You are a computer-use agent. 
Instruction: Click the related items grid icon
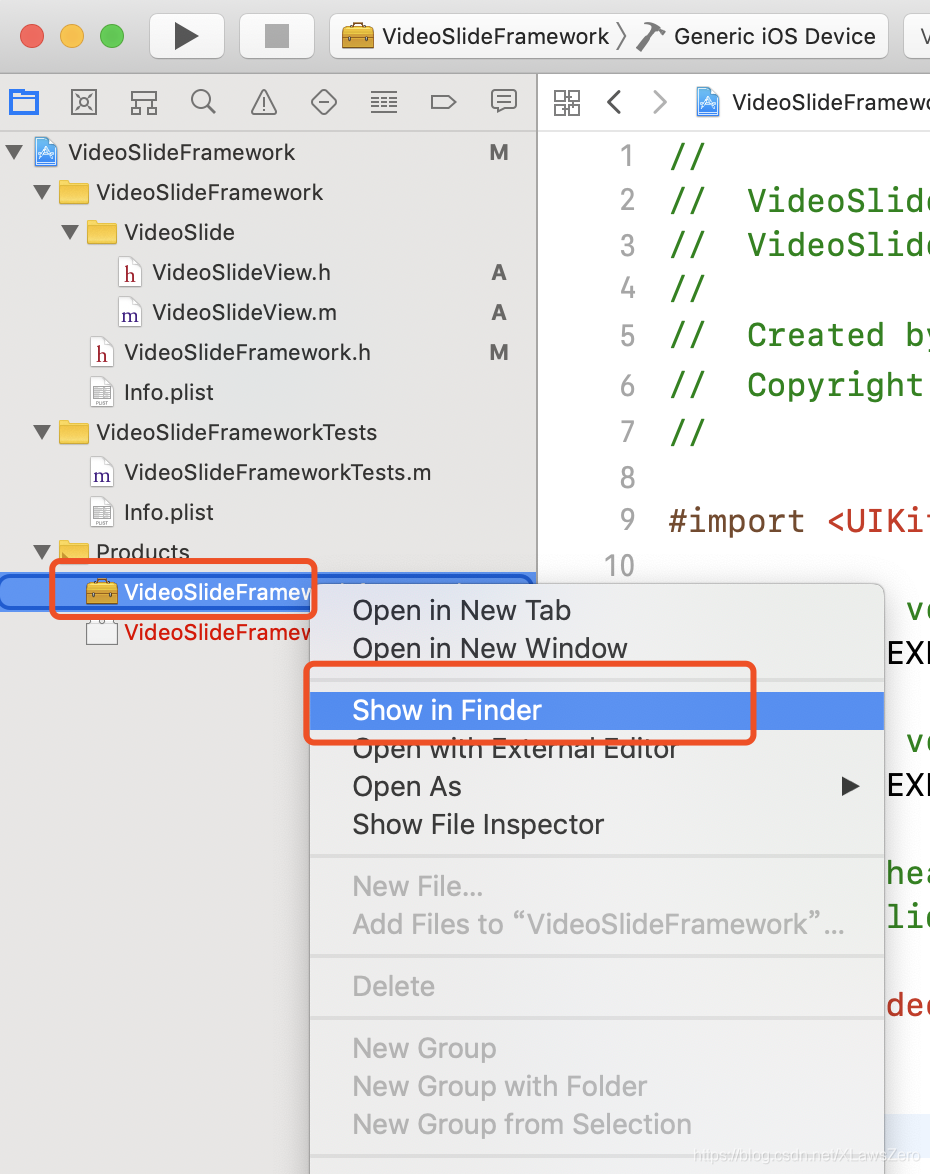click(x=567, y=103)
